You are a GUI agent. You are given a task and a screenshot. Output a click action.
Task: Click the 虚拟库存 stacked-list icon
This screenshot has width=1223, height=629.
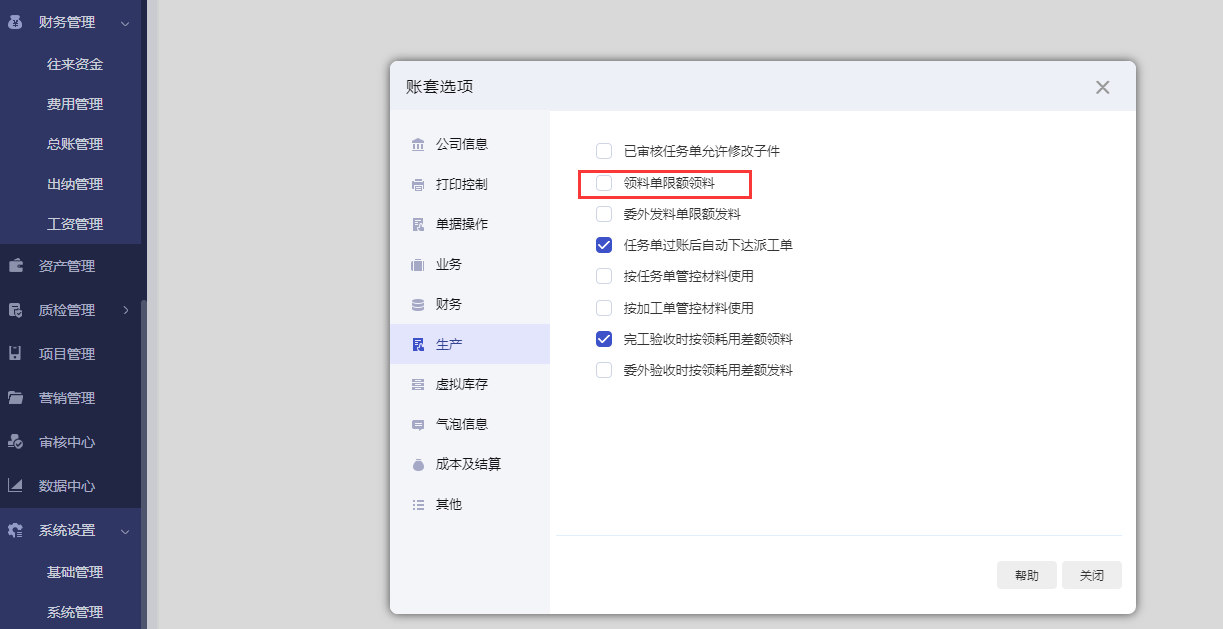418,384
